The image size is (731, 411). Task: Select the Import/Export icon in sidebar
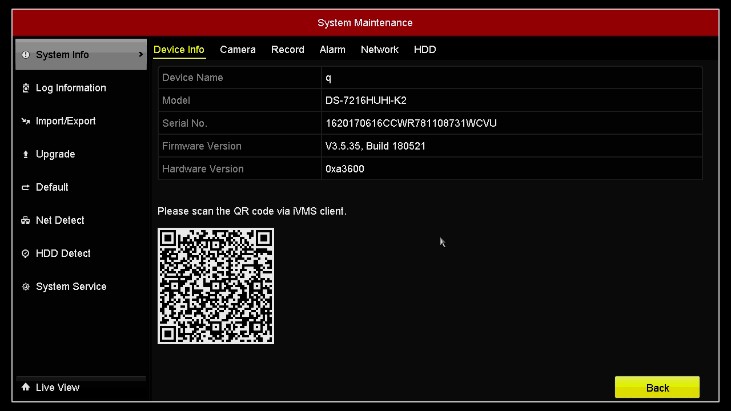pyautogui.click(x=26, y=121)
